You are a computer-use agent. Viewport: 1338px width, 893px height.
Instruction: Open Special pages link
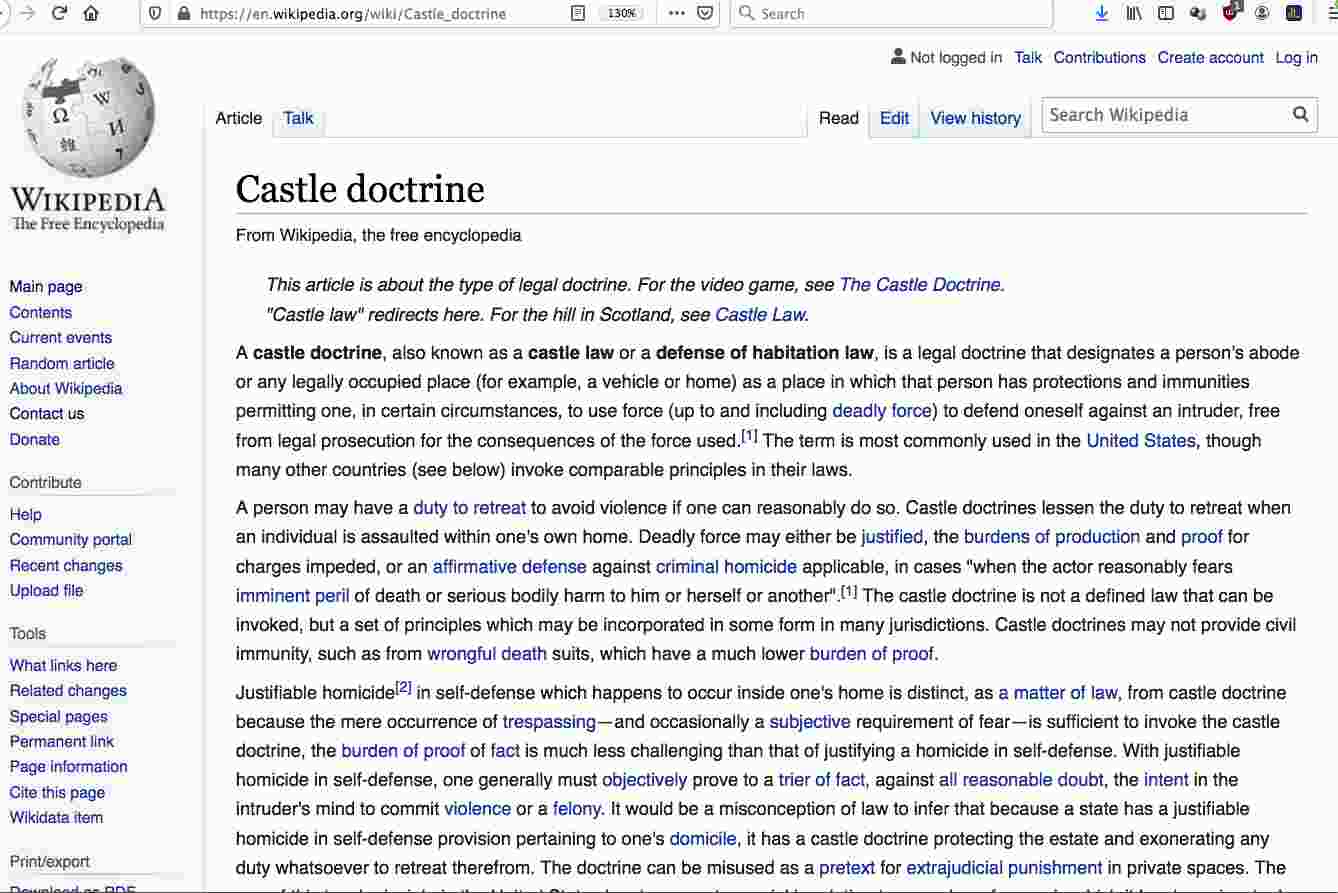pyautogui.click(x=58, y=716)
